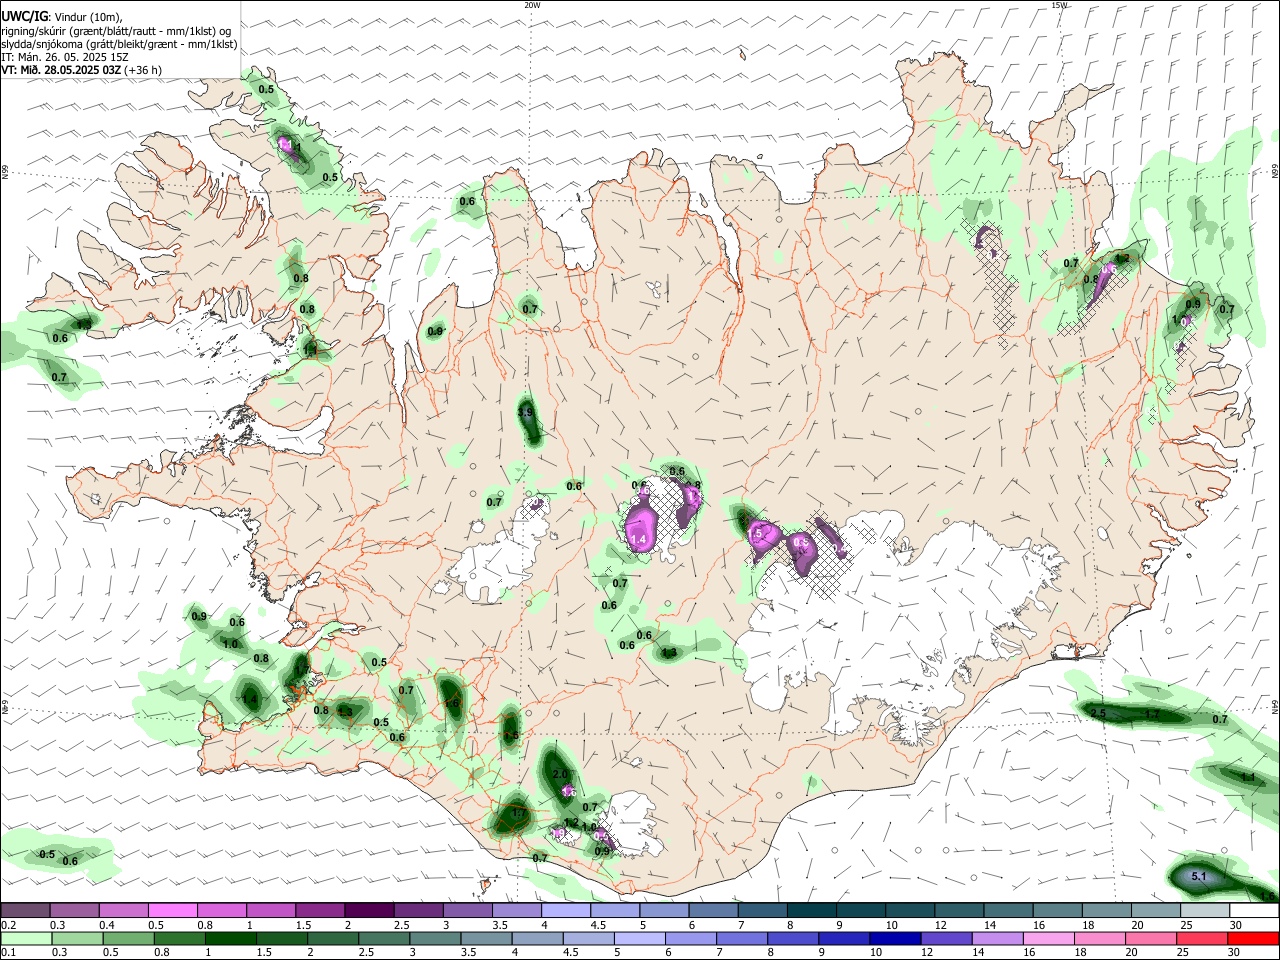This screenshot has height=960, width=1280.
Task: Click the 15W longitude label
Action: [1060, 5]
